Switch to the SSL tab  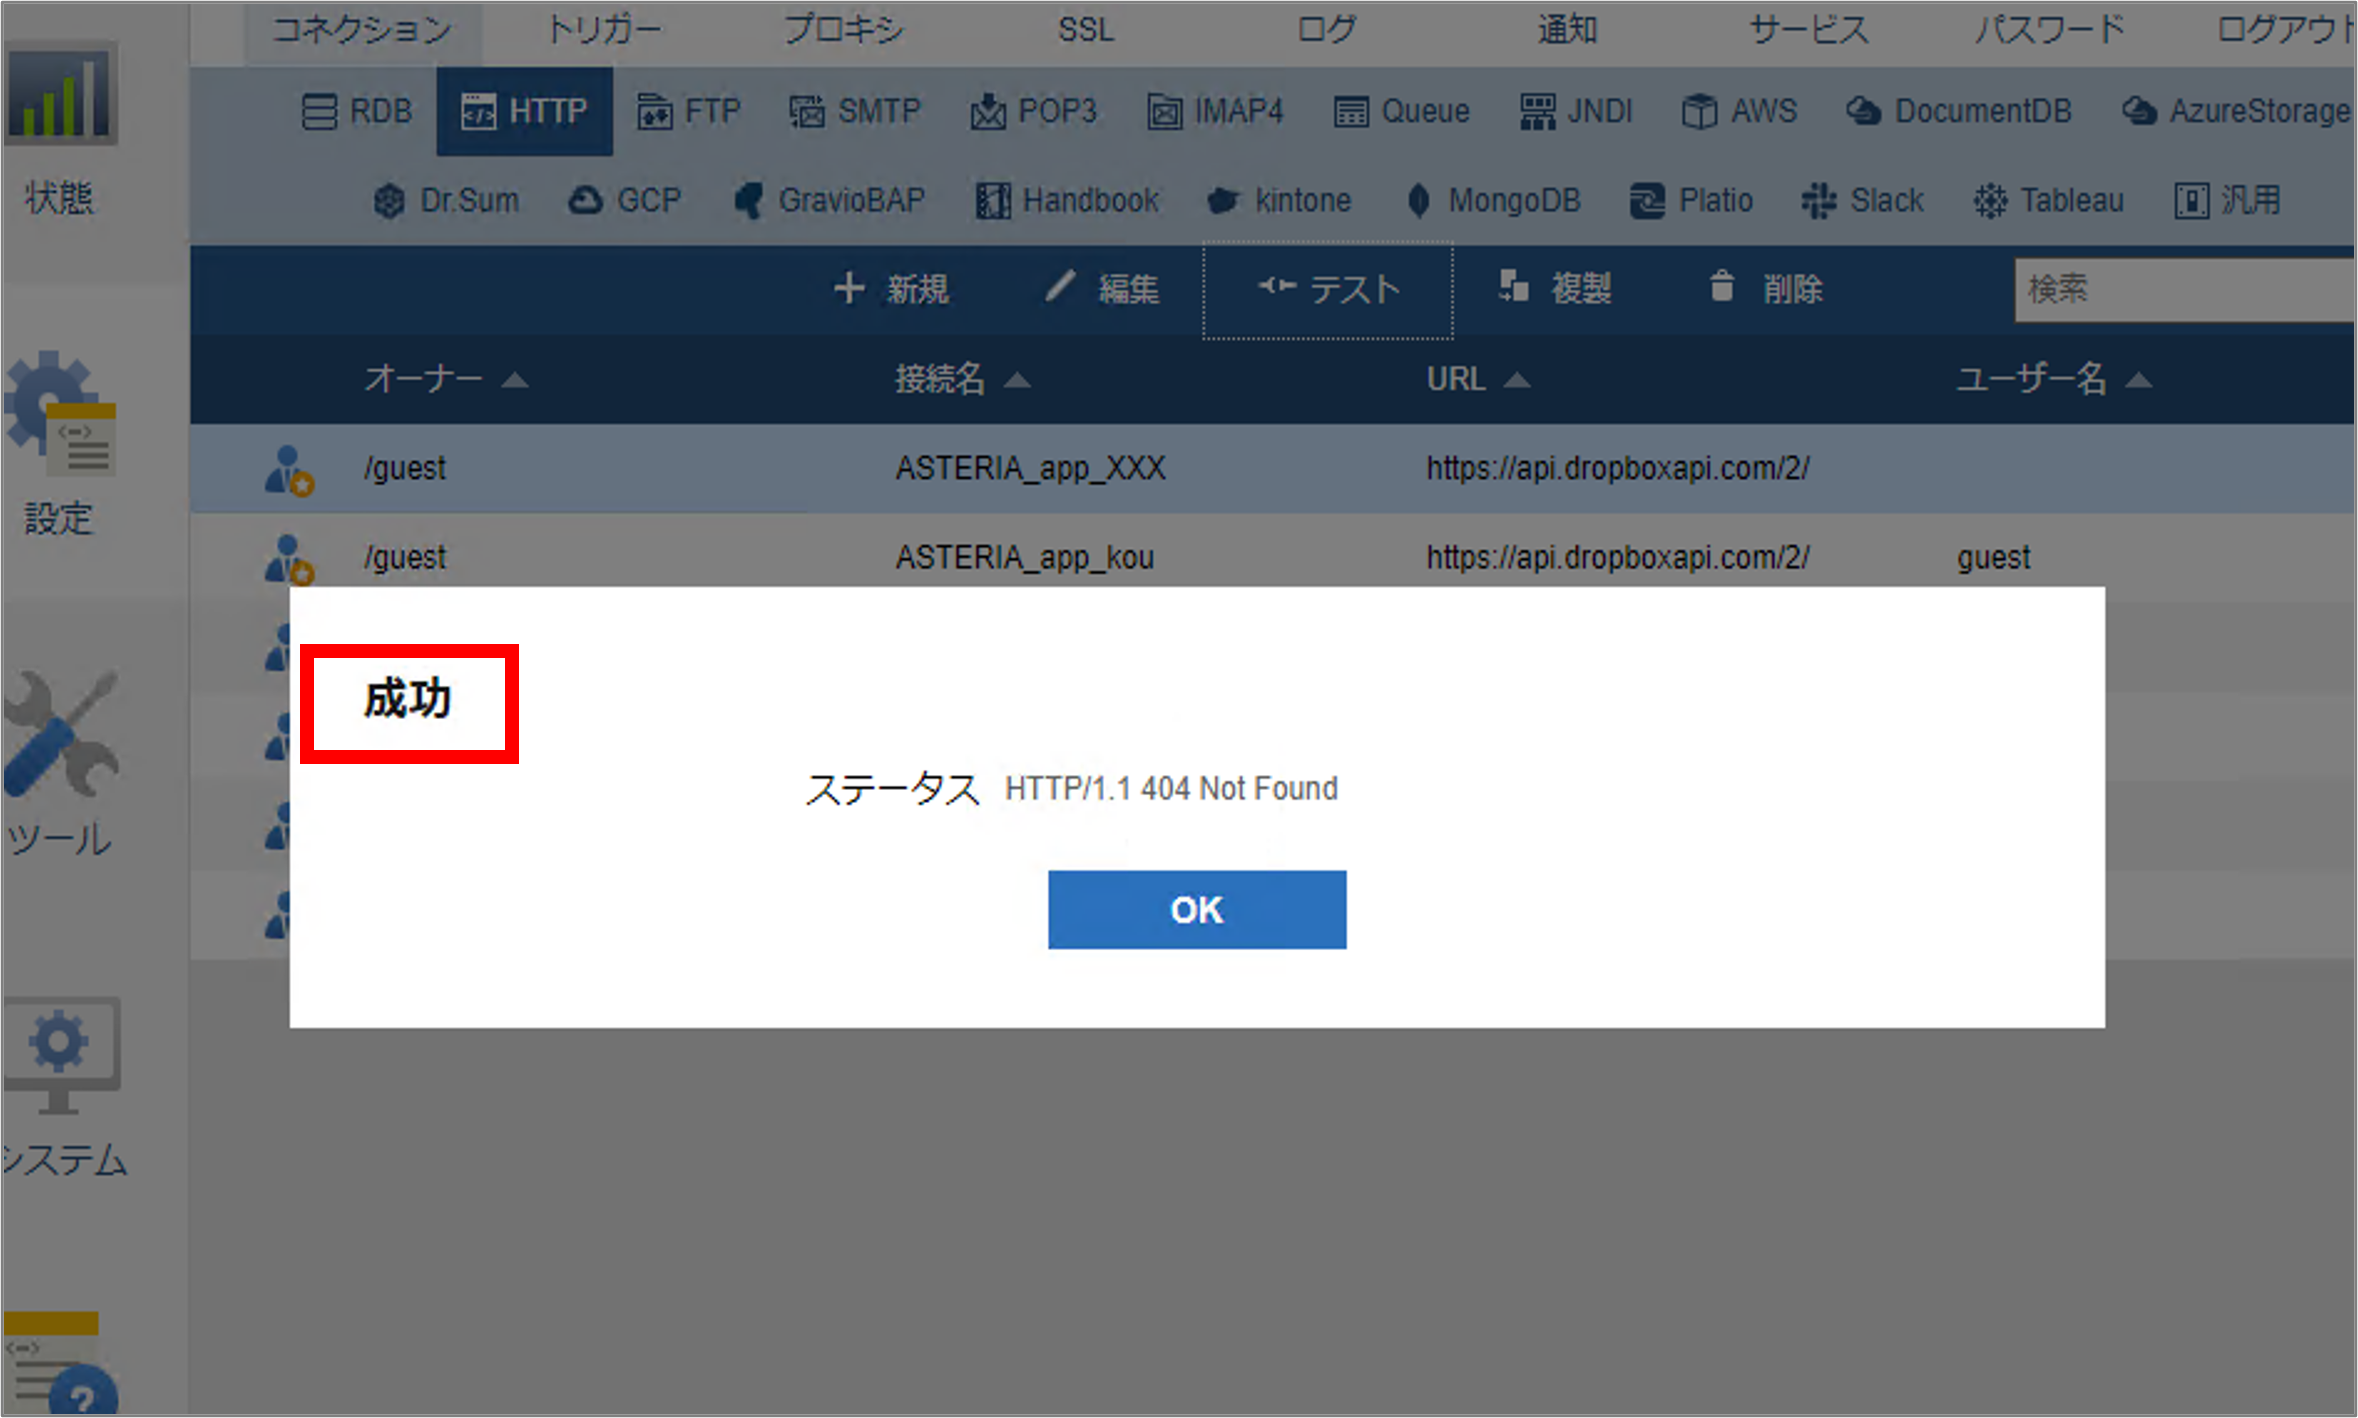1086,30
